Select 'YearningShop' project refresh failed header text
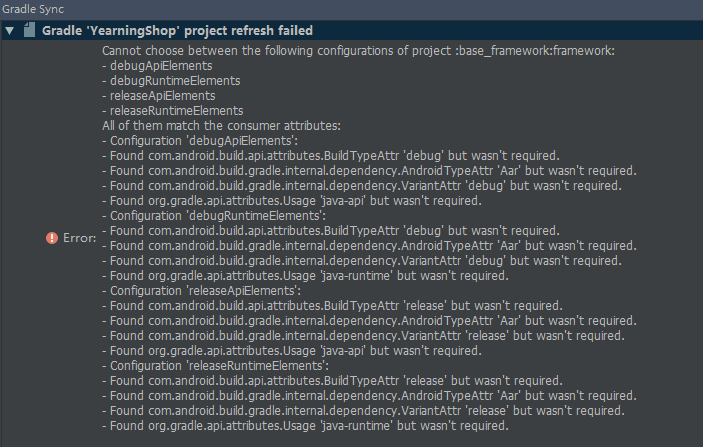Screen dimensions: 703x447 coord(177,31)
